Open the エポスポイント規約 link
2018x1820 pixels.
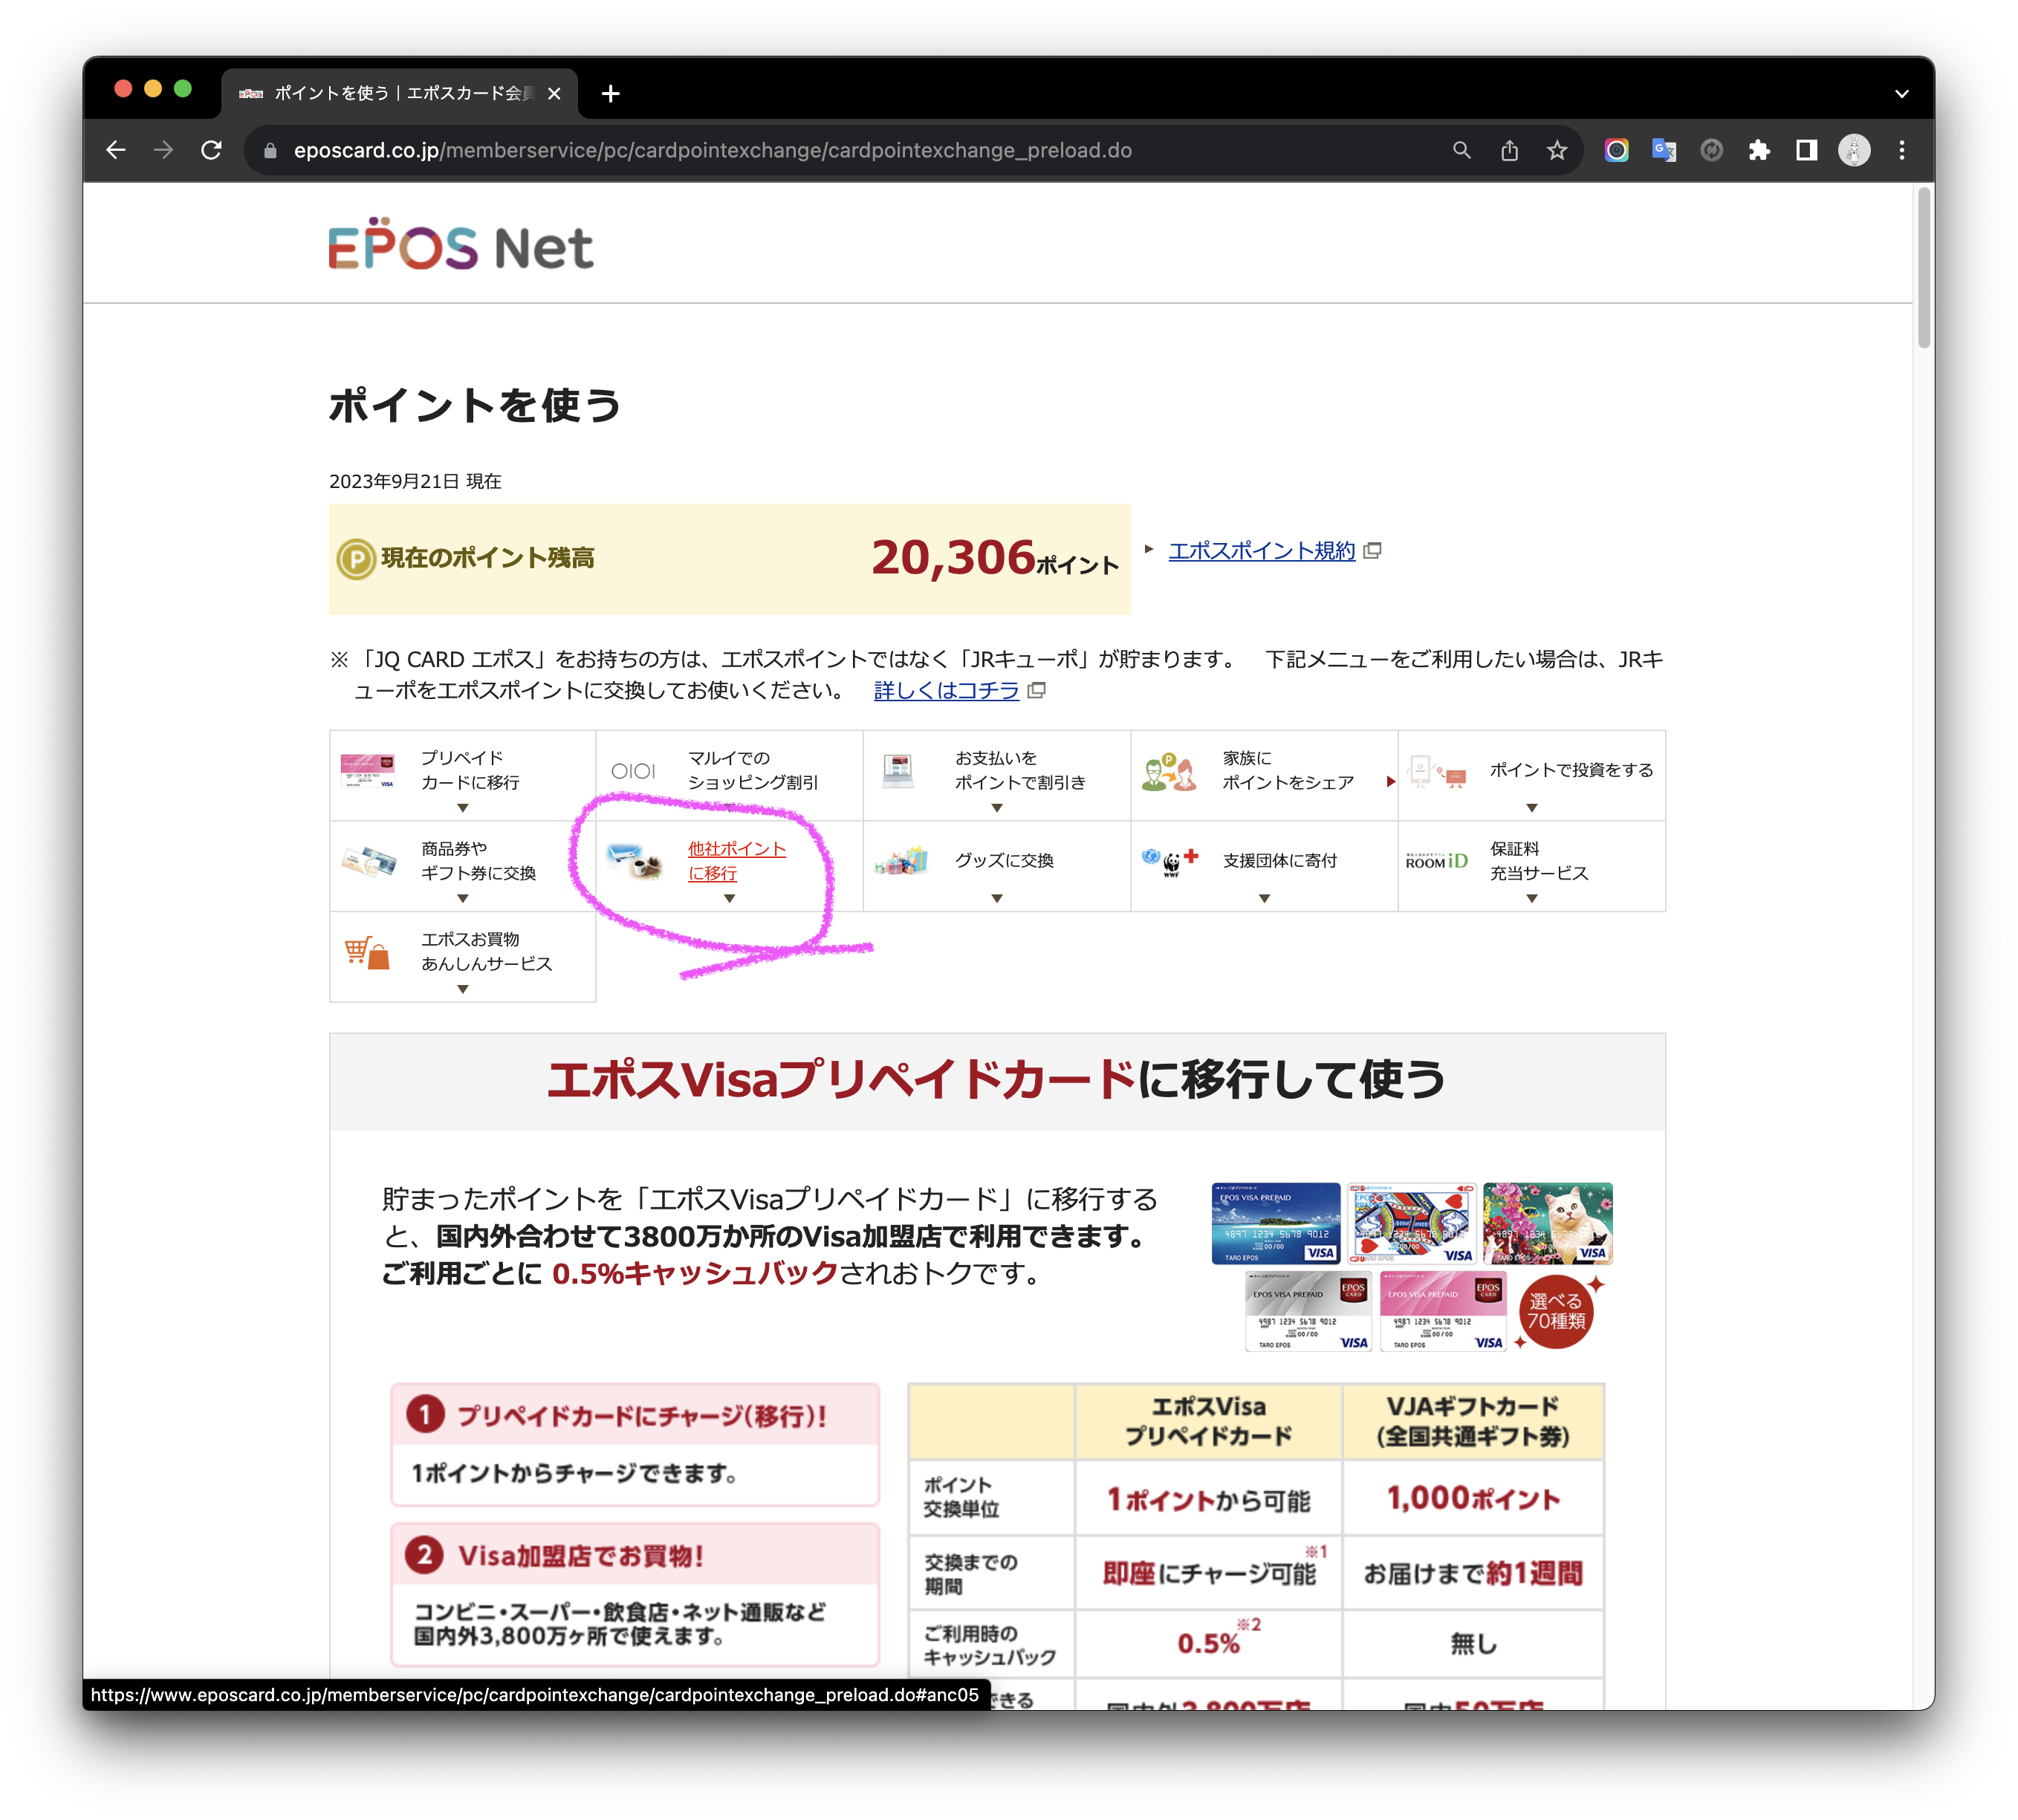point(1261,551)
